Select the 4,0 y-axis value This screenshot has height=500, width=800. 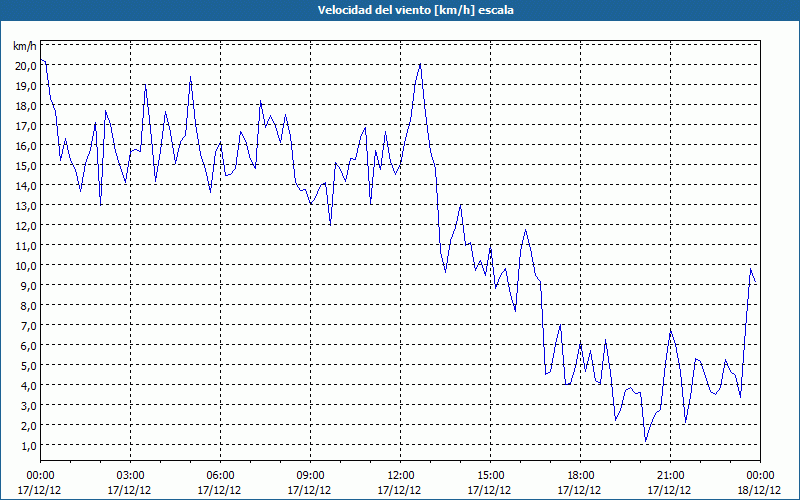pos(28,385)
